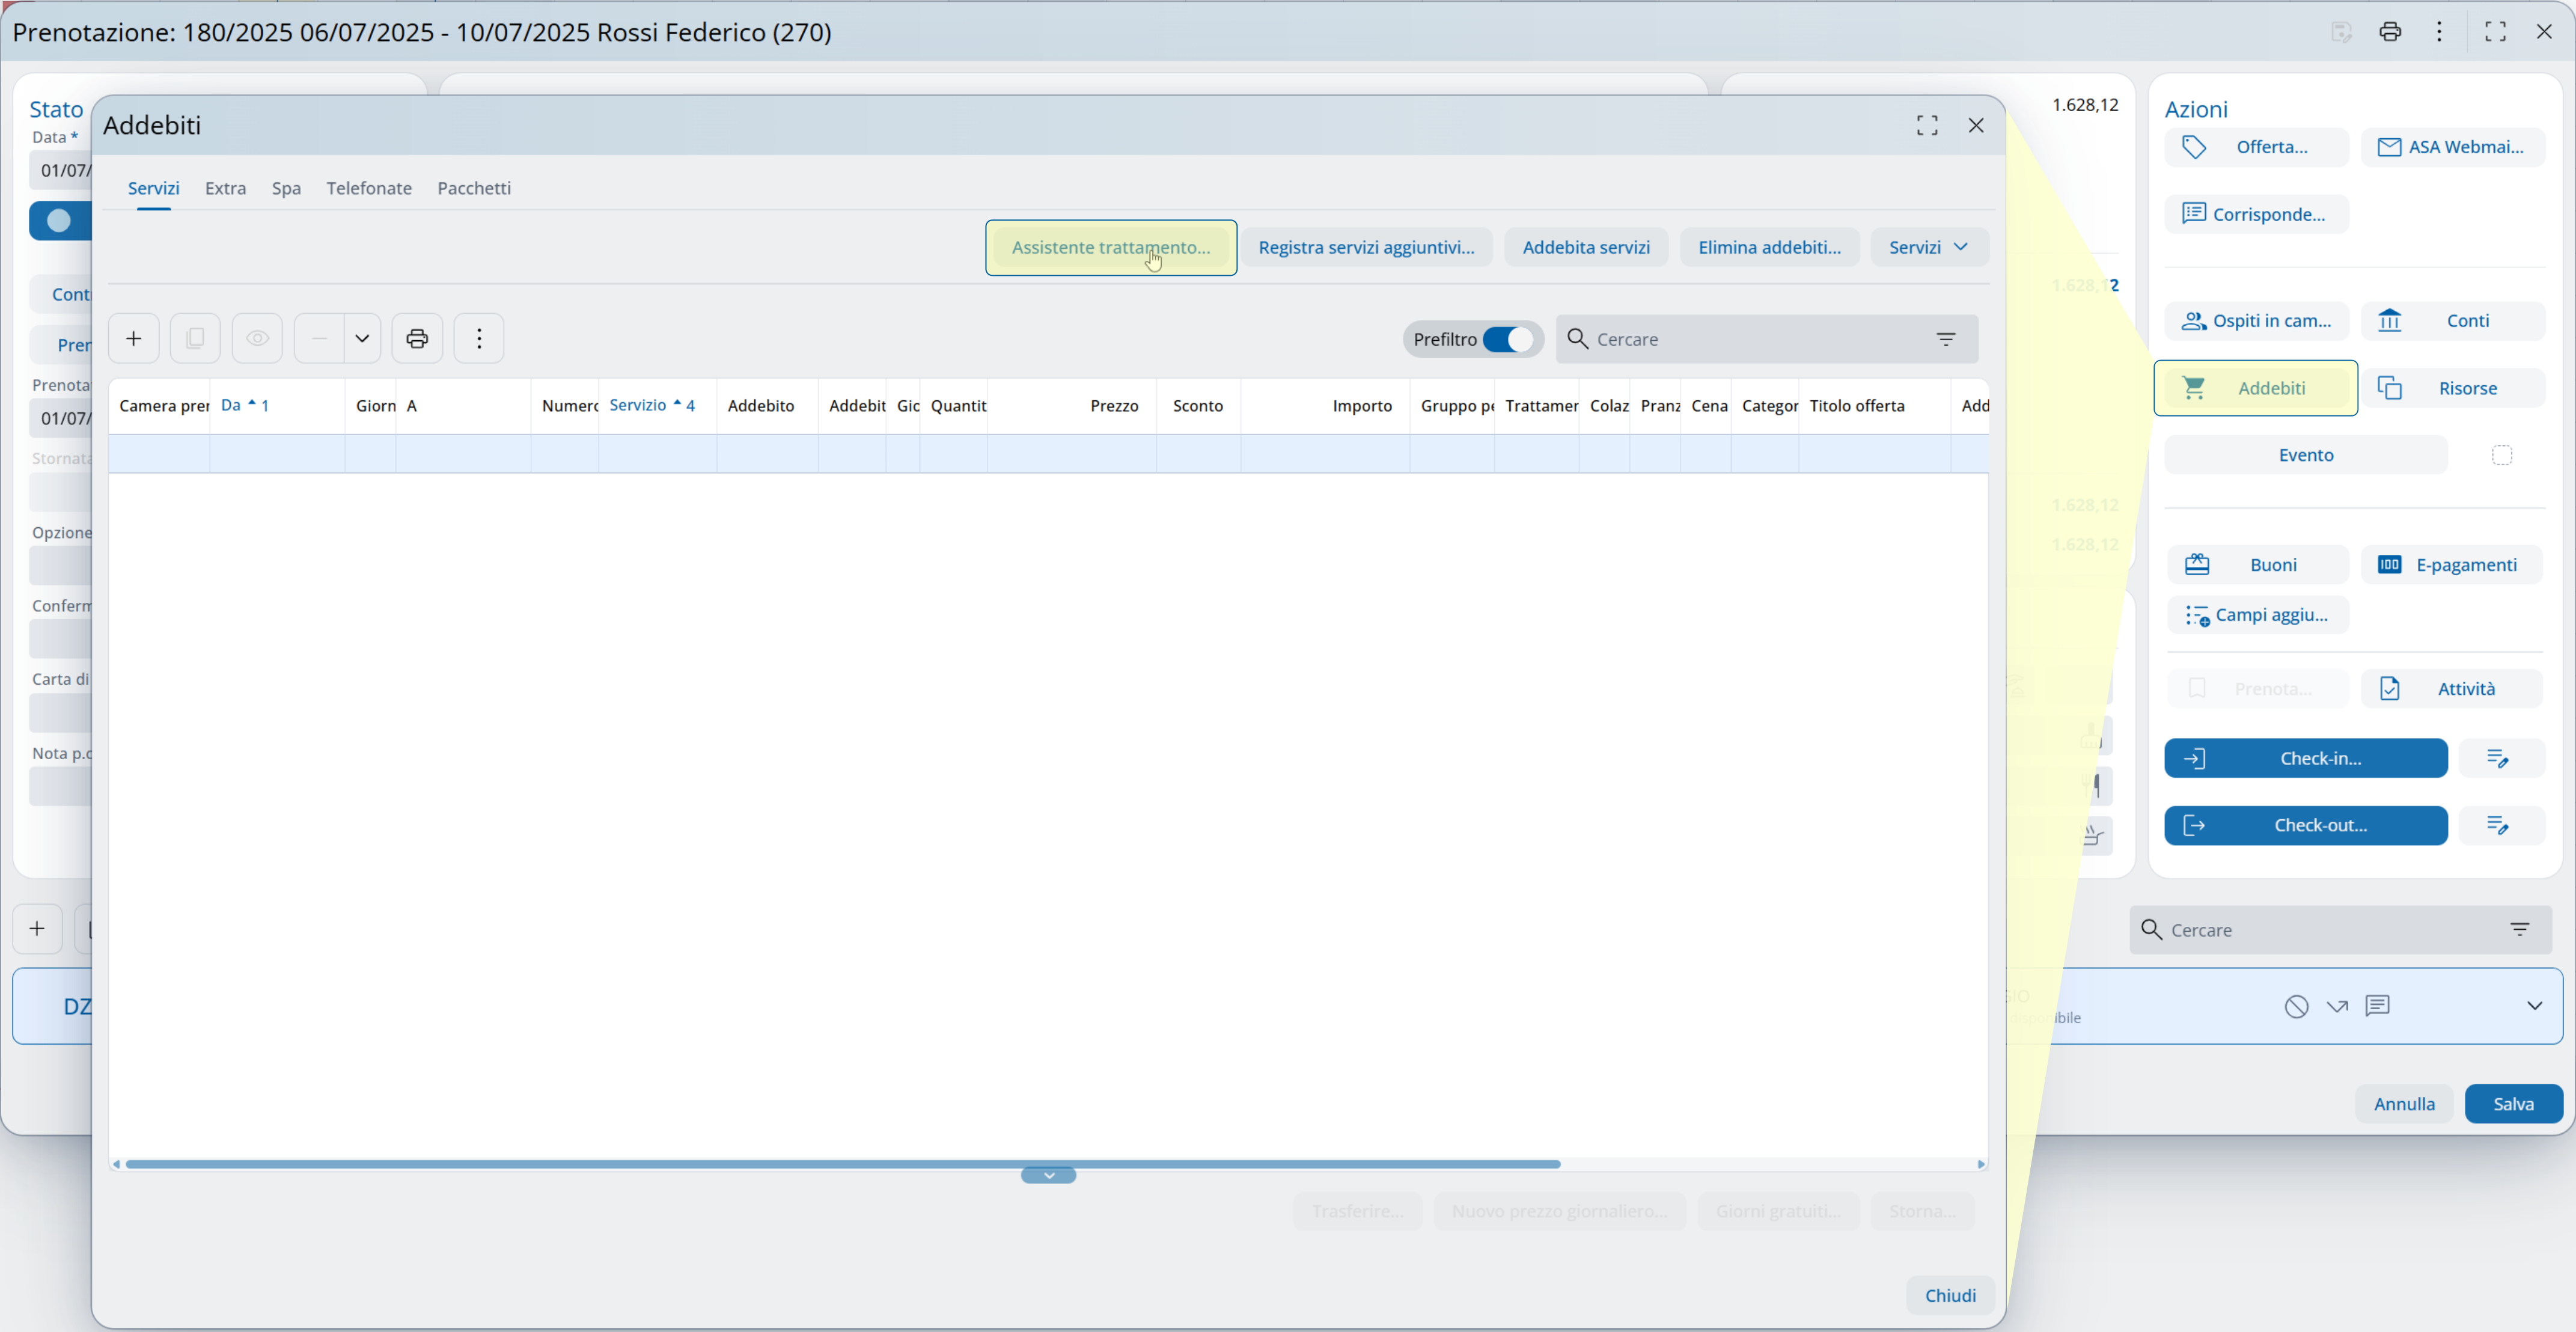Click the horizontal scrollbar of the grid
The height and width of the screenshot is (1332, 2576).
tap(842, 1164)
